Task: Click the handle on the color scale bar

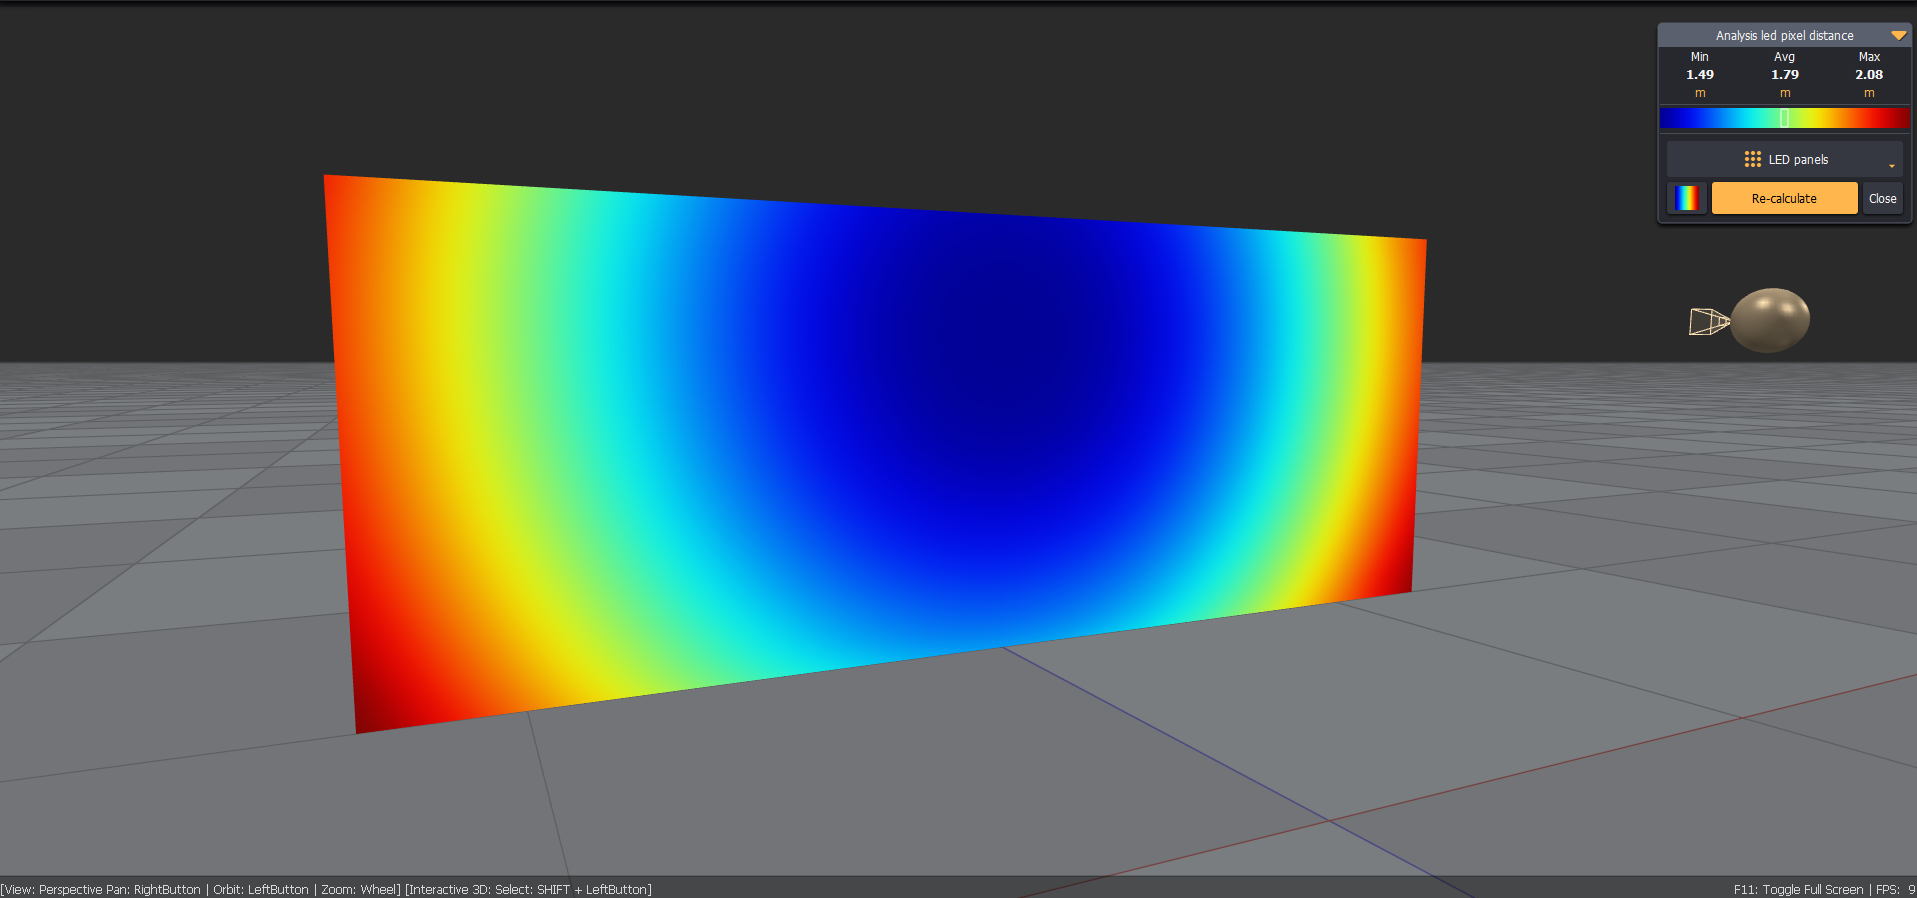Action: (x=1784, y=118)
